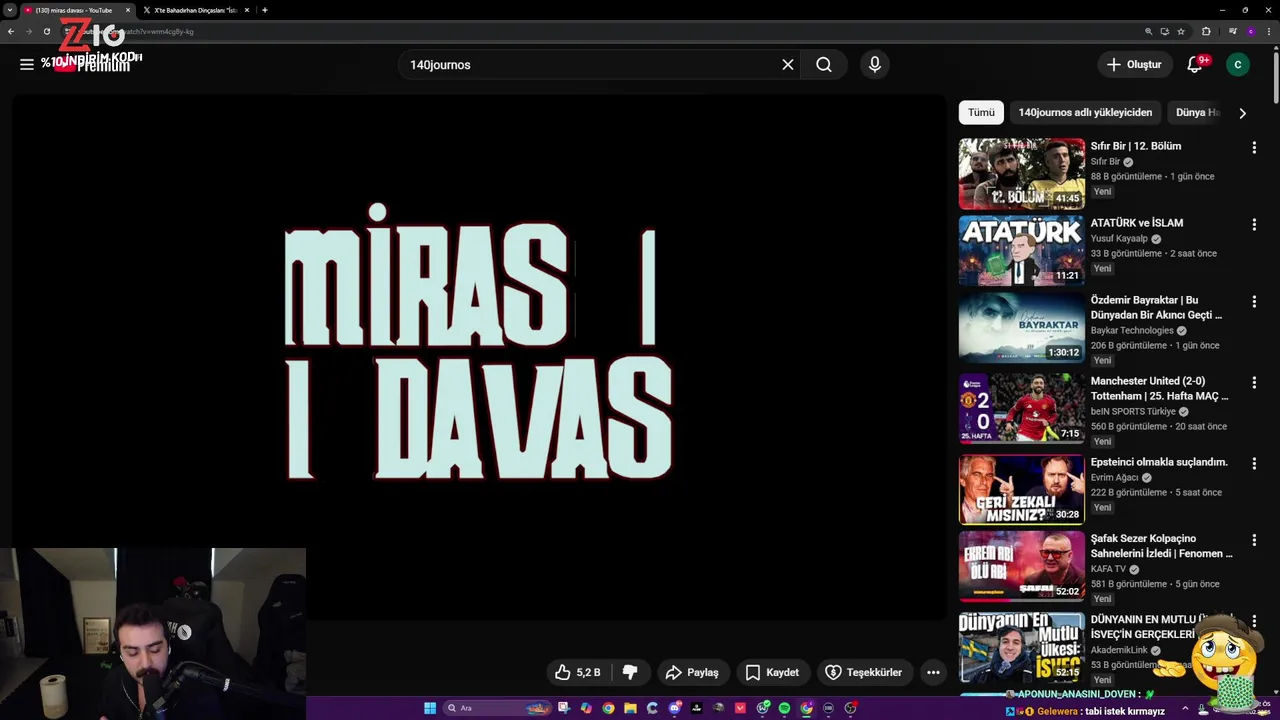
Task: Open the Epsteinci olmakla suçlandım thumbnail
Action: coord(1021,489)
